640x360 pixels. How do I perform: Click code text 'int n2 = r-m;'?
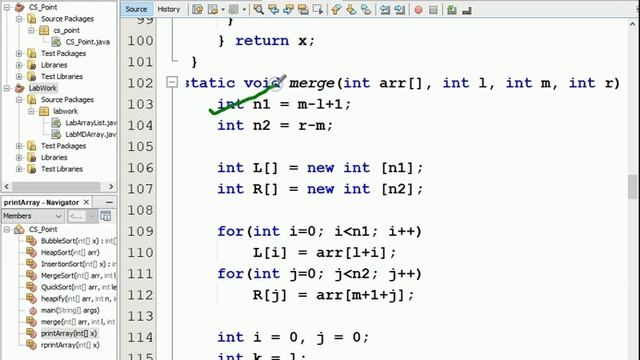(275, 125)
